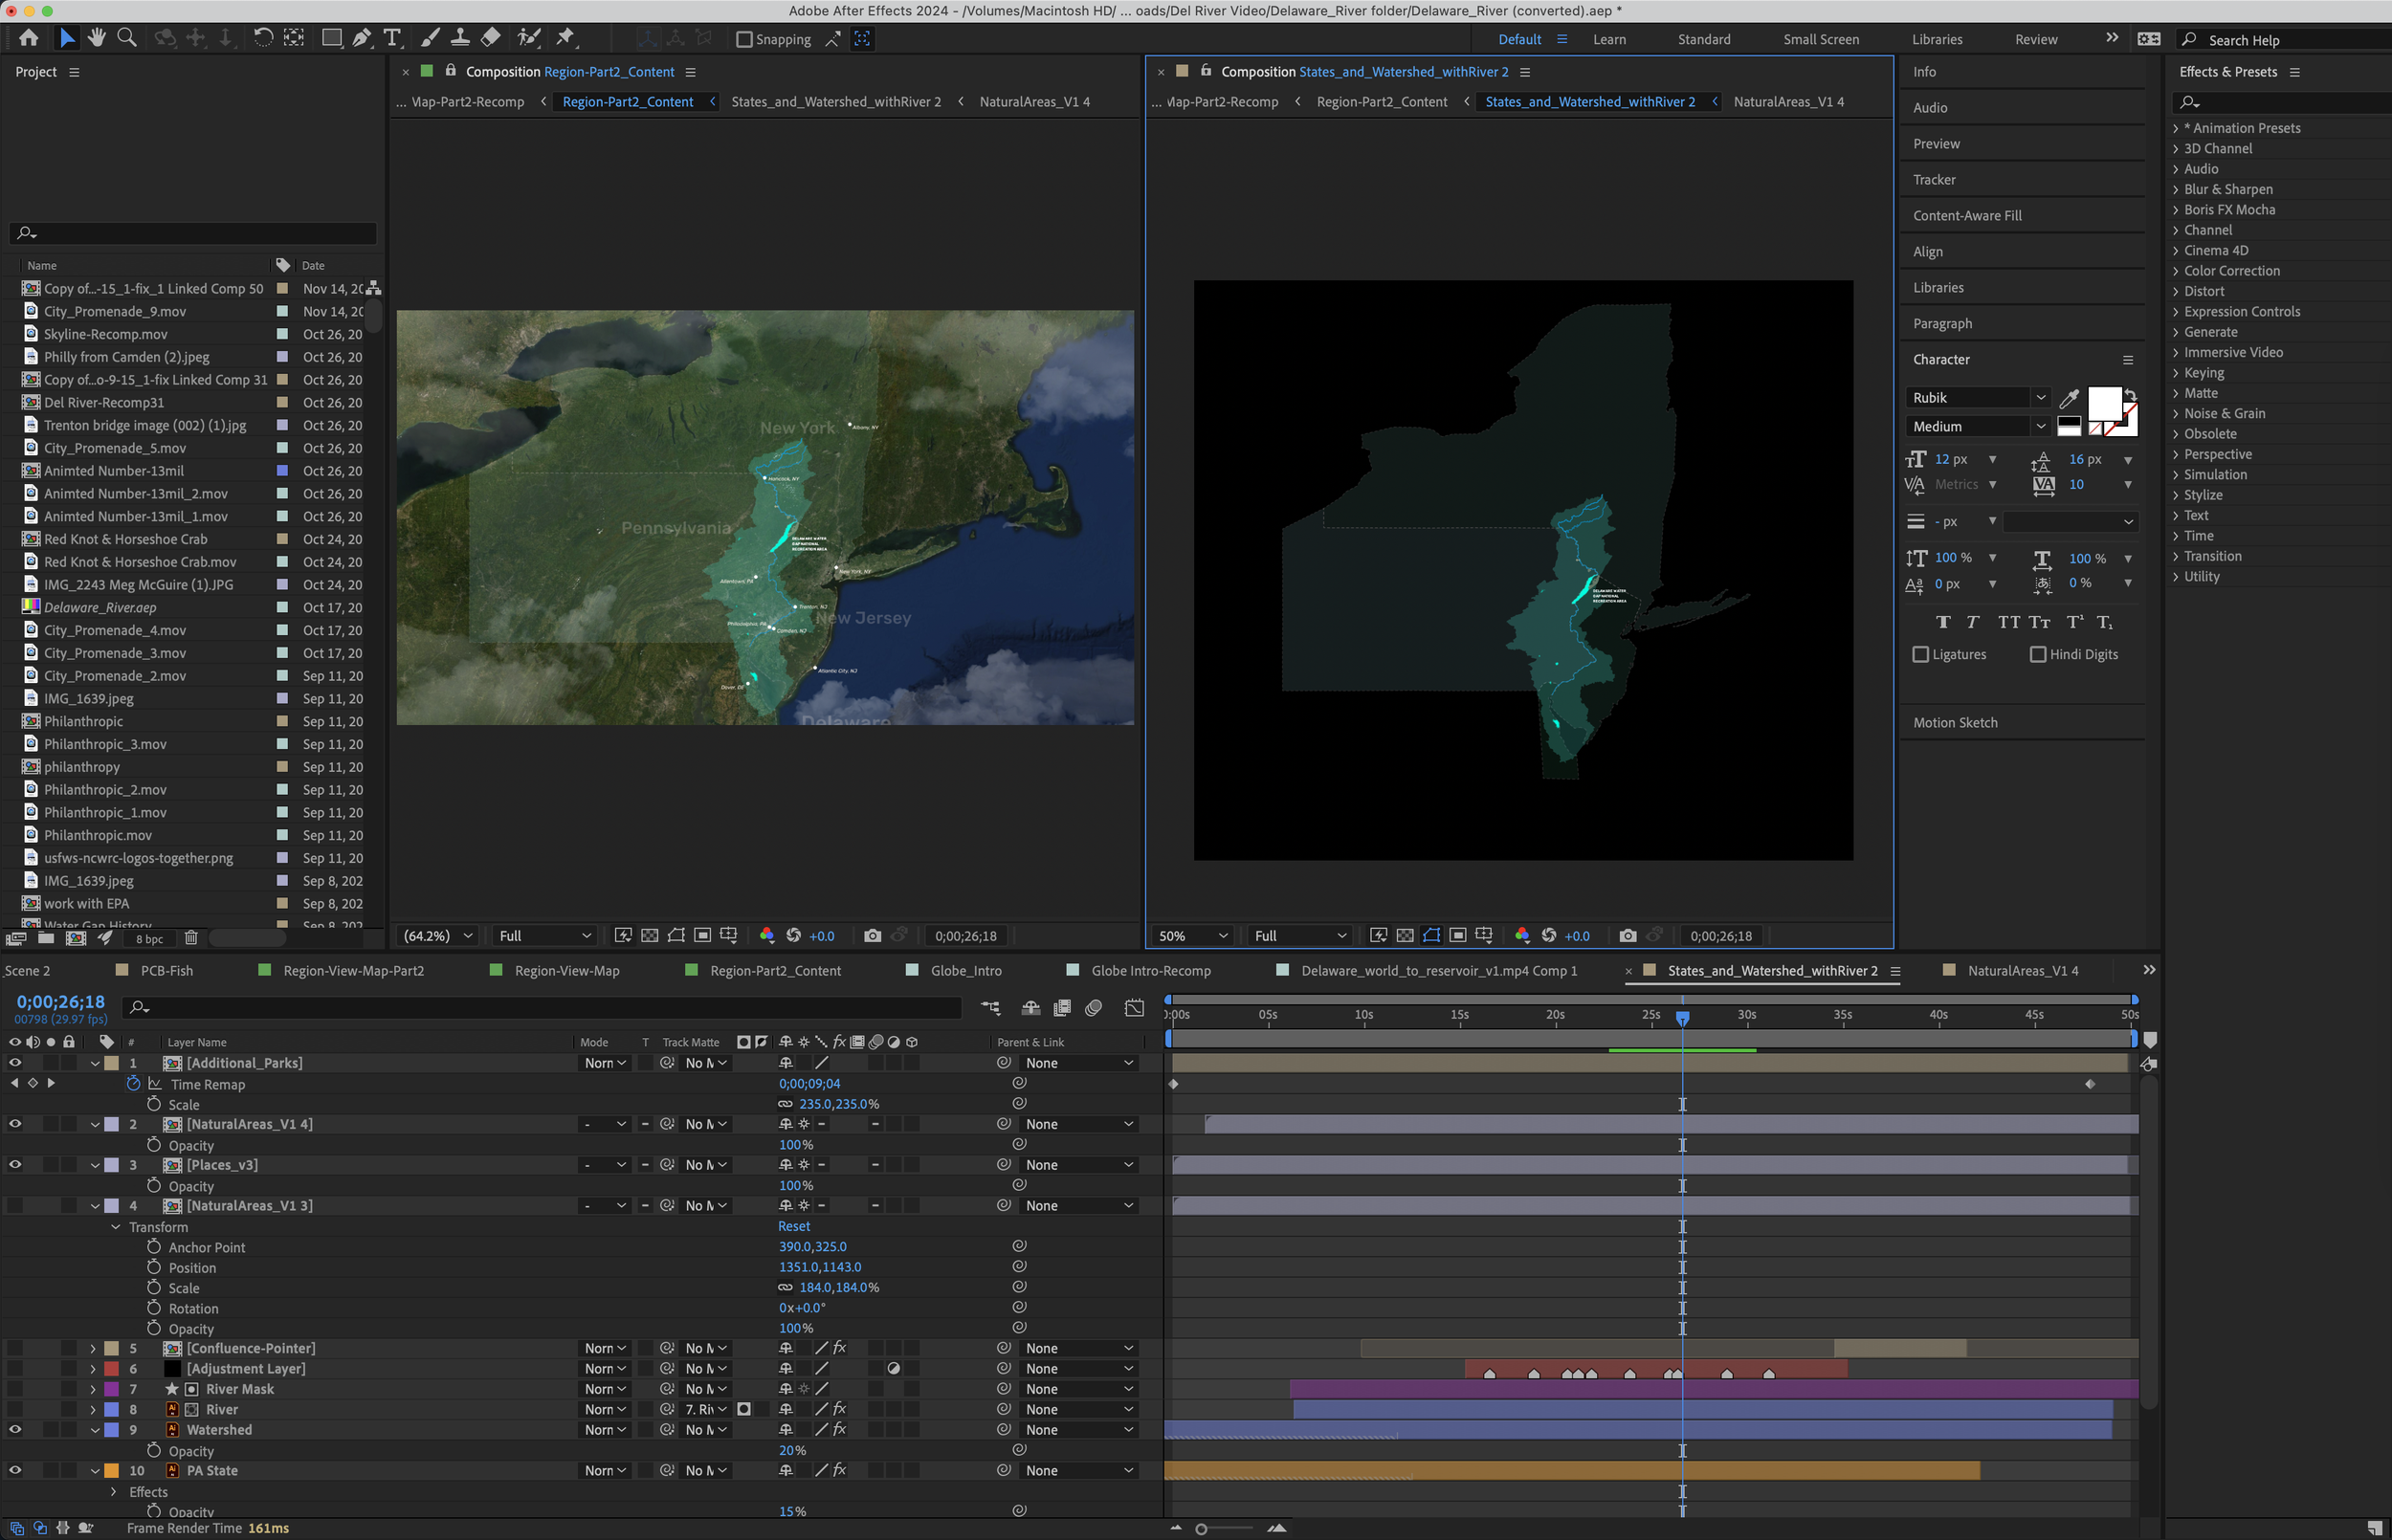Select the Hand tool

(x=96, y=38)
